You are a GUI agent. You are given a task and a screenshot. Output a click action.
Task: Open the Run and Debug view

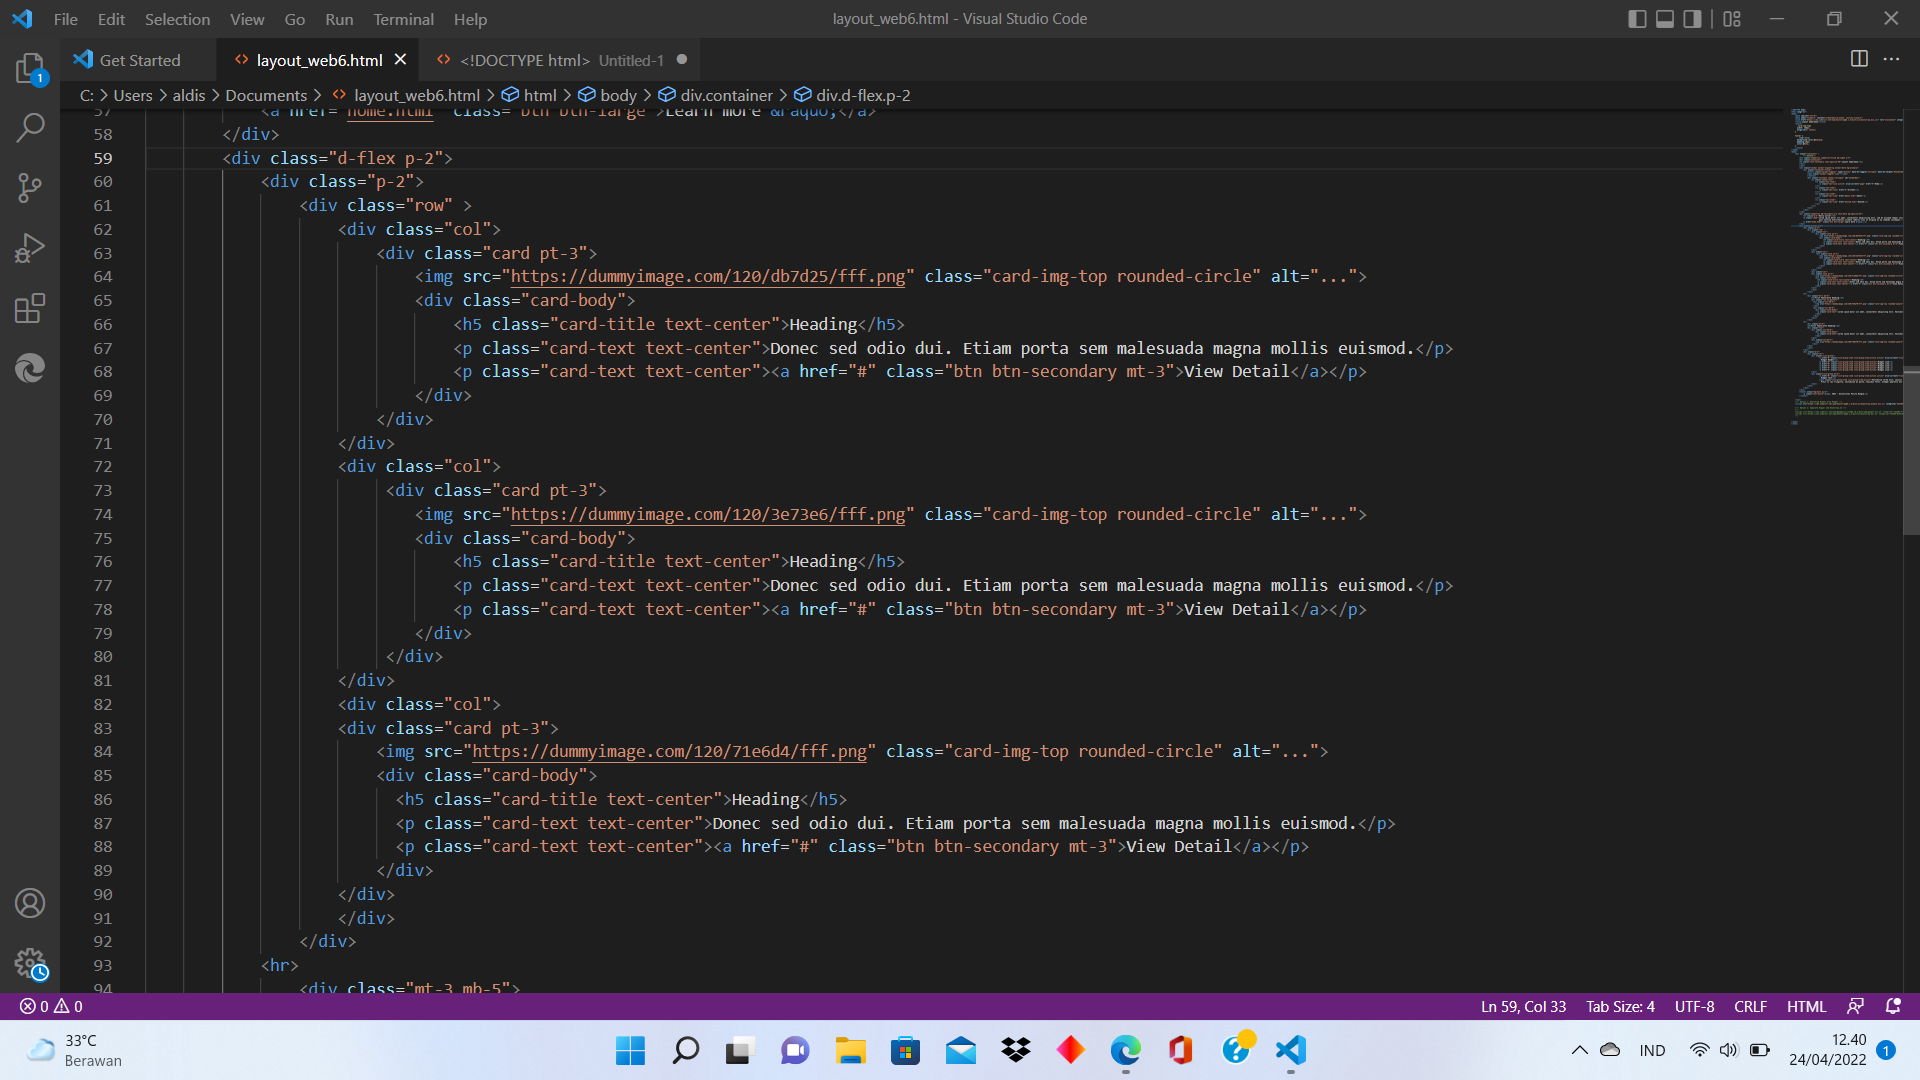tap(30, 248)
